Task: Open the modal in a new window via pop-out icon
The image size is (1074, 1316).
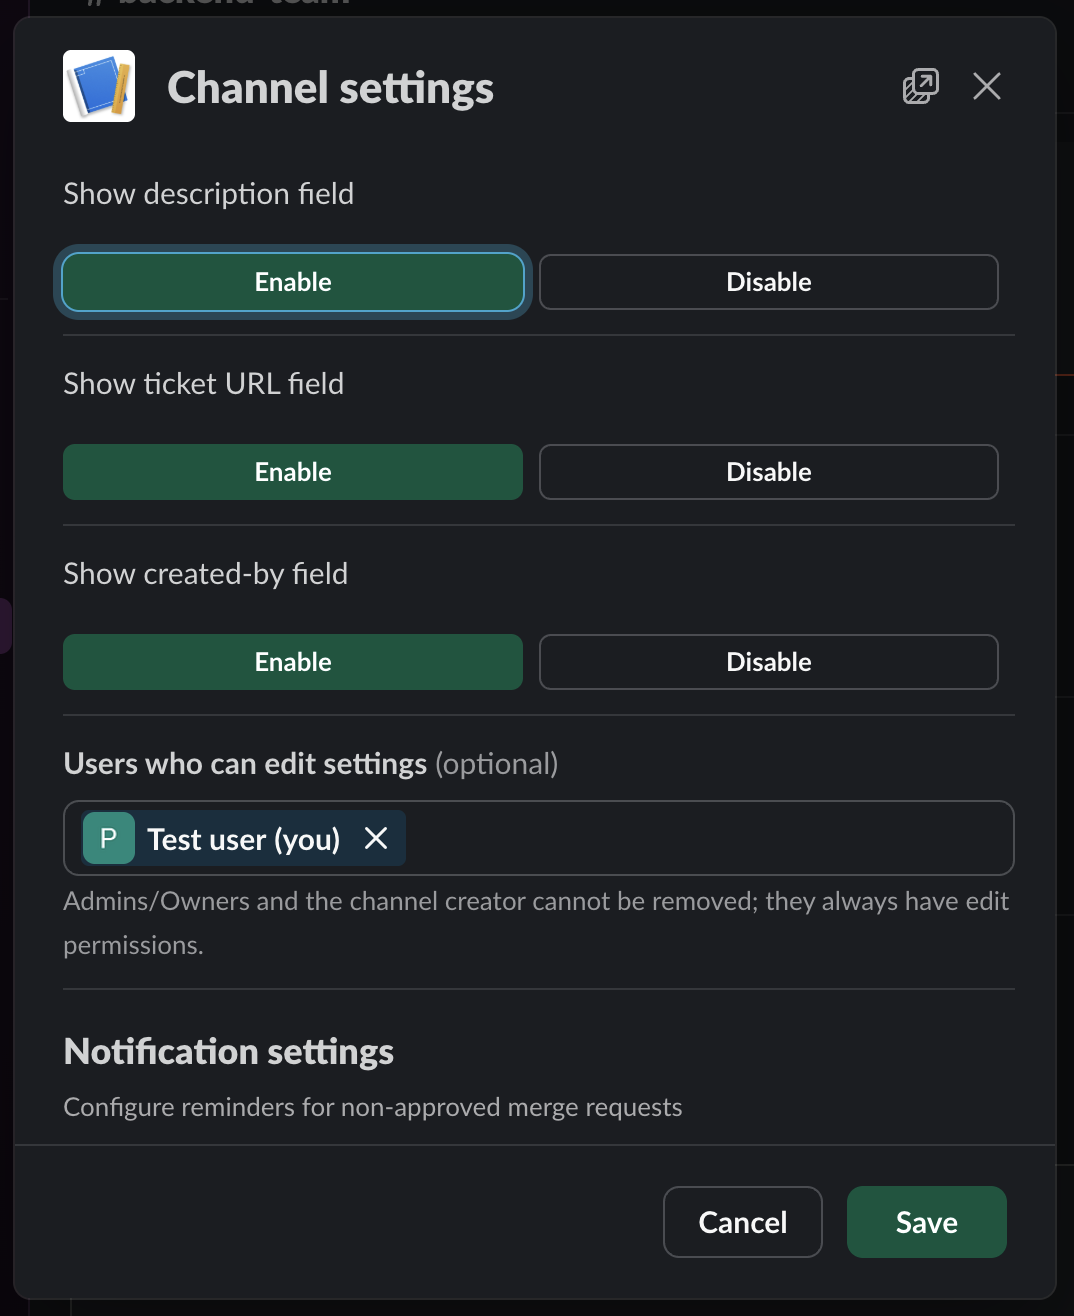Action: pyautogui.click(x=920, y=87)
